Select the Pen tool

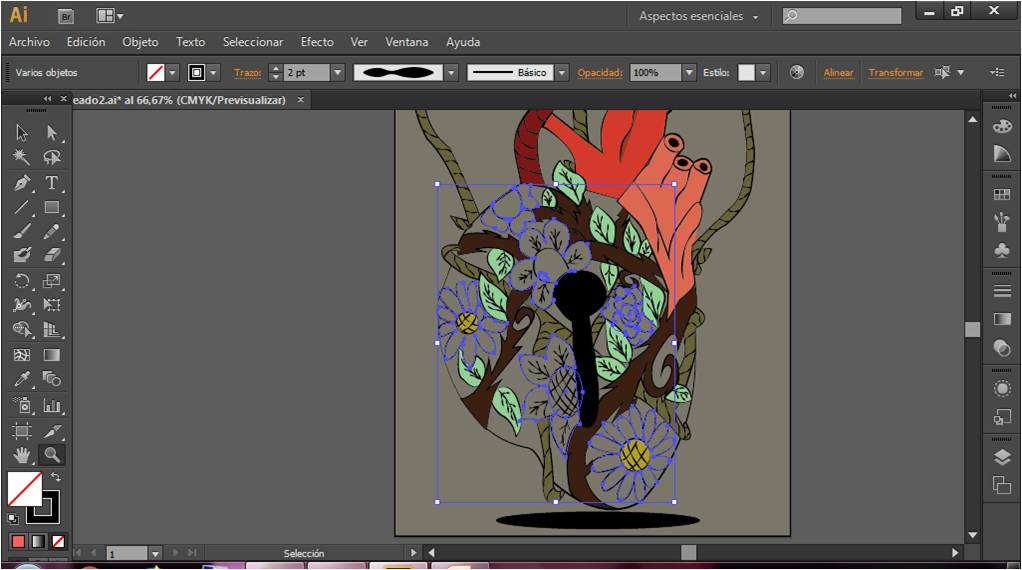(22, 184)
